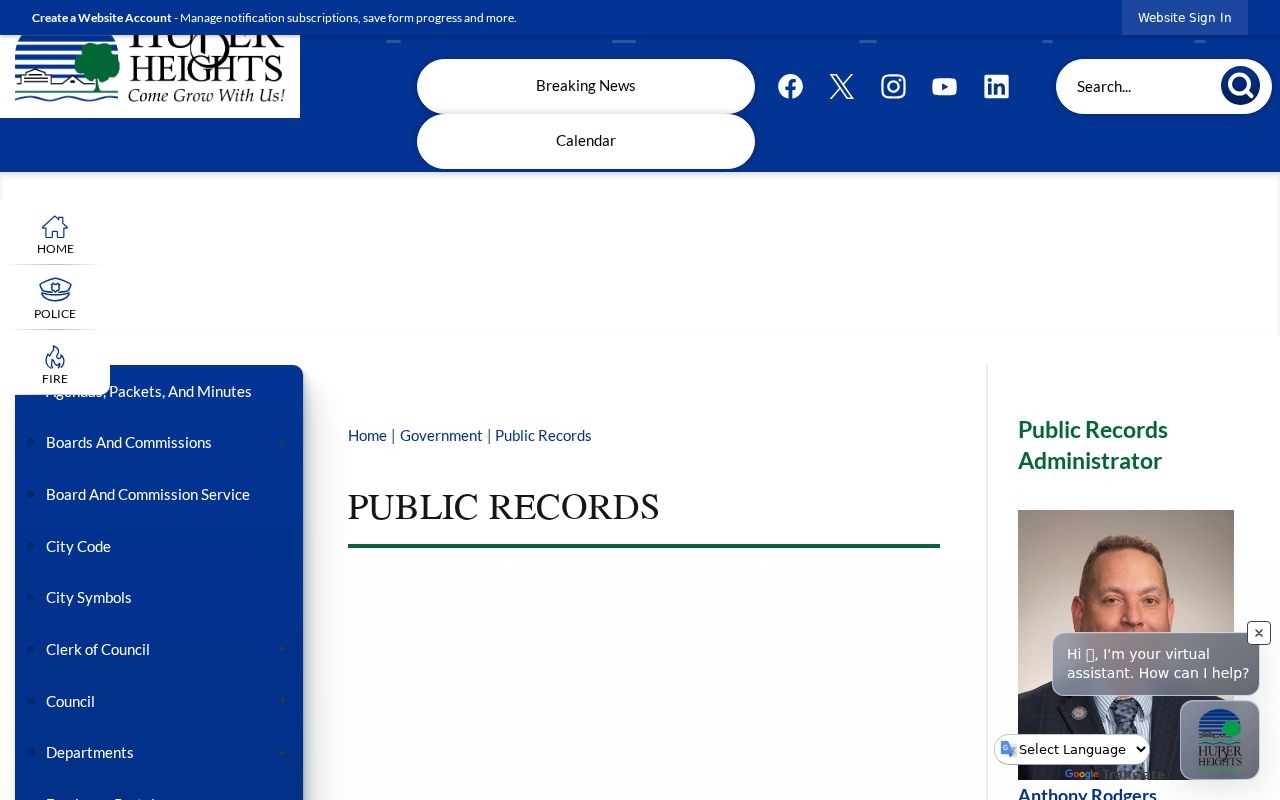The width and height of the screenshot is (1280, 800).
Task: Close the virtual assistant popup
Action: point(1259,633)
